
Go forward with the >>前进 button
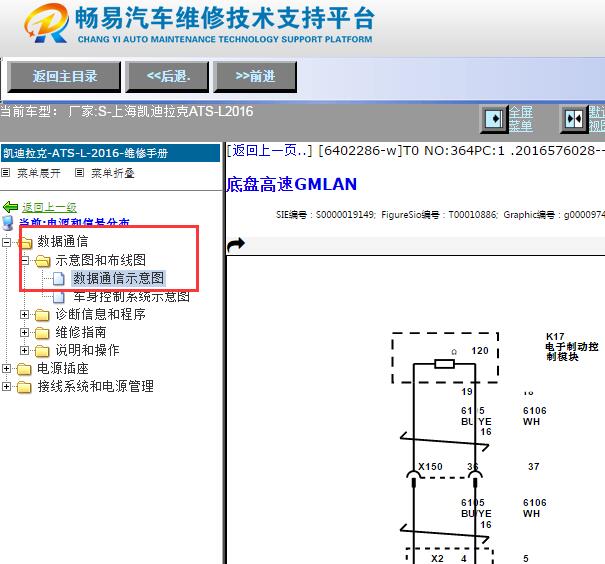coord(255,77)
